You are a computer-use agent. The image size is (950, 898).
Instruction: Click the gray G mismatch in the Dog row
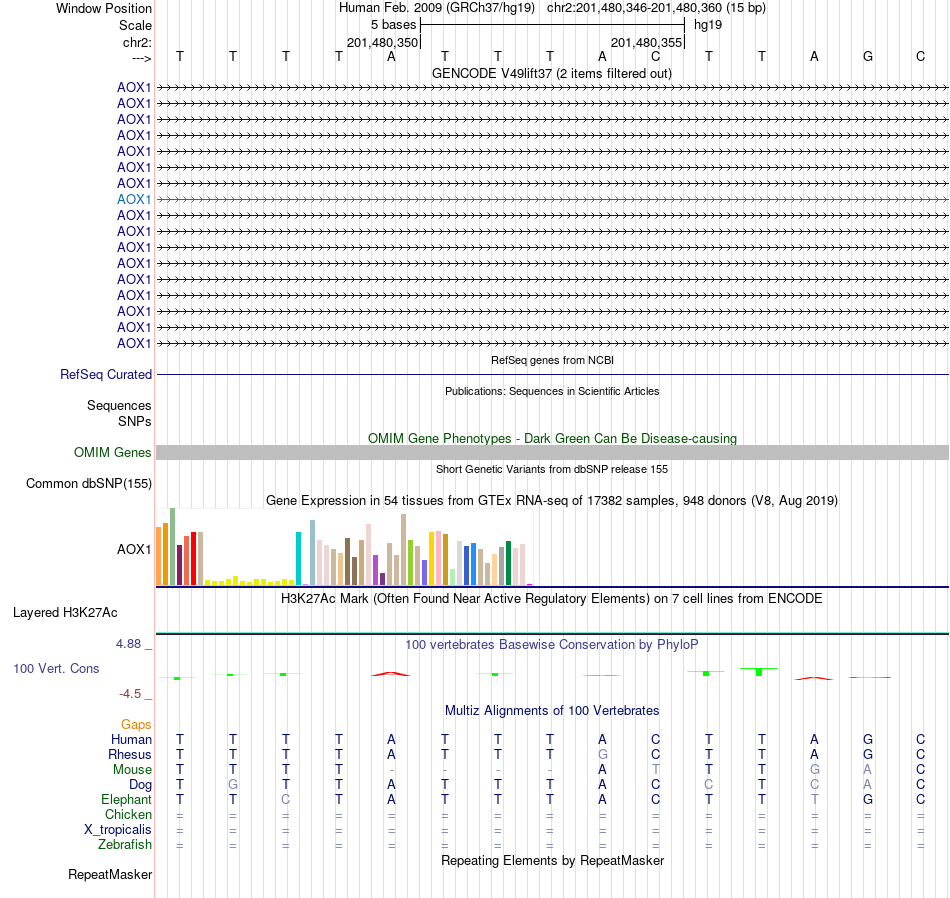tap(233, 784)
